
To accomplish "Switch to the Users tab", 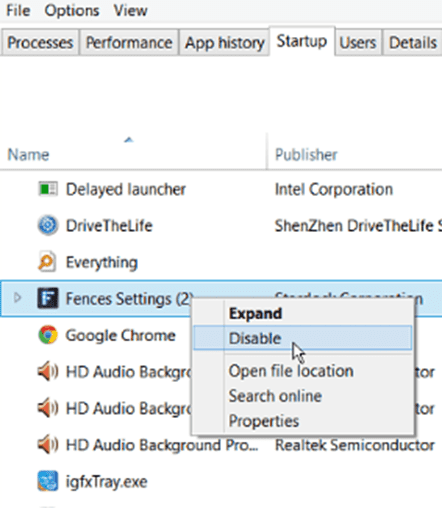I will tap(358, 43).
